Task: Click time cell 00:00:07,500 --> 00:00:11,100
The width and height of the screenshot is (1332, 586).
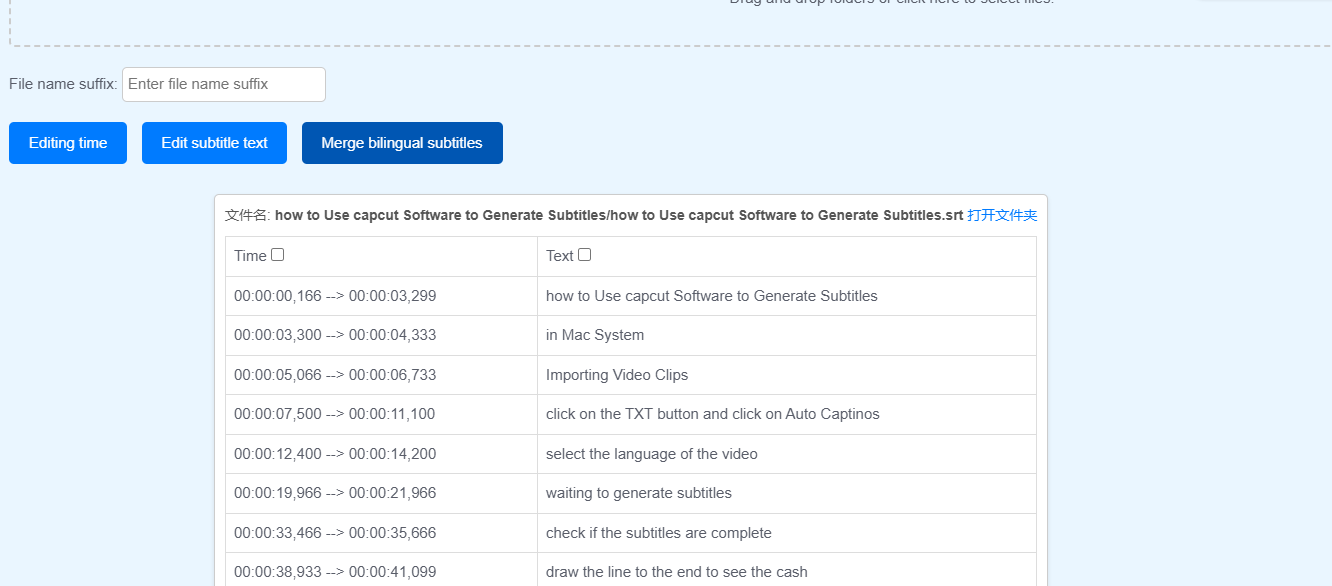Action: tap(381, 414)
